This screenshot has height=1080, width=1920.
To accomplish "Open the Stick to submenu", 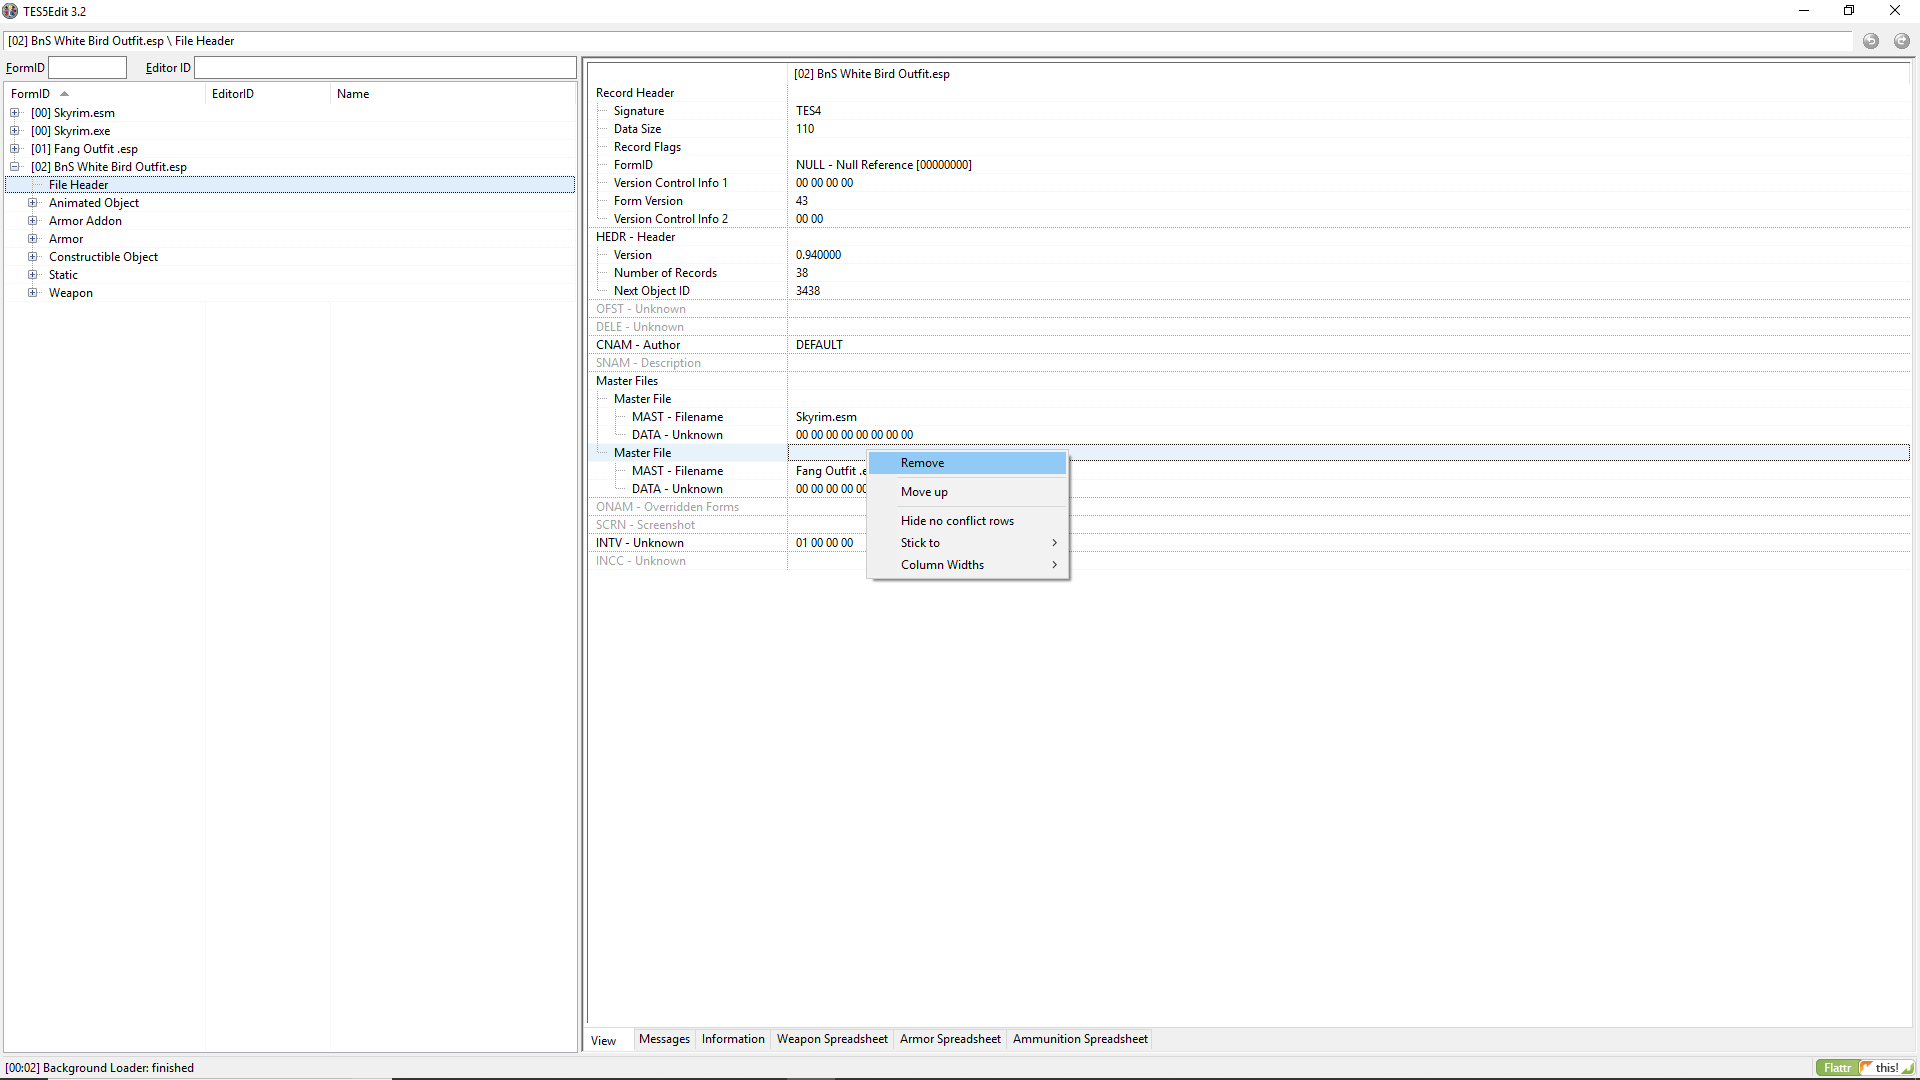I will point(967,543).
